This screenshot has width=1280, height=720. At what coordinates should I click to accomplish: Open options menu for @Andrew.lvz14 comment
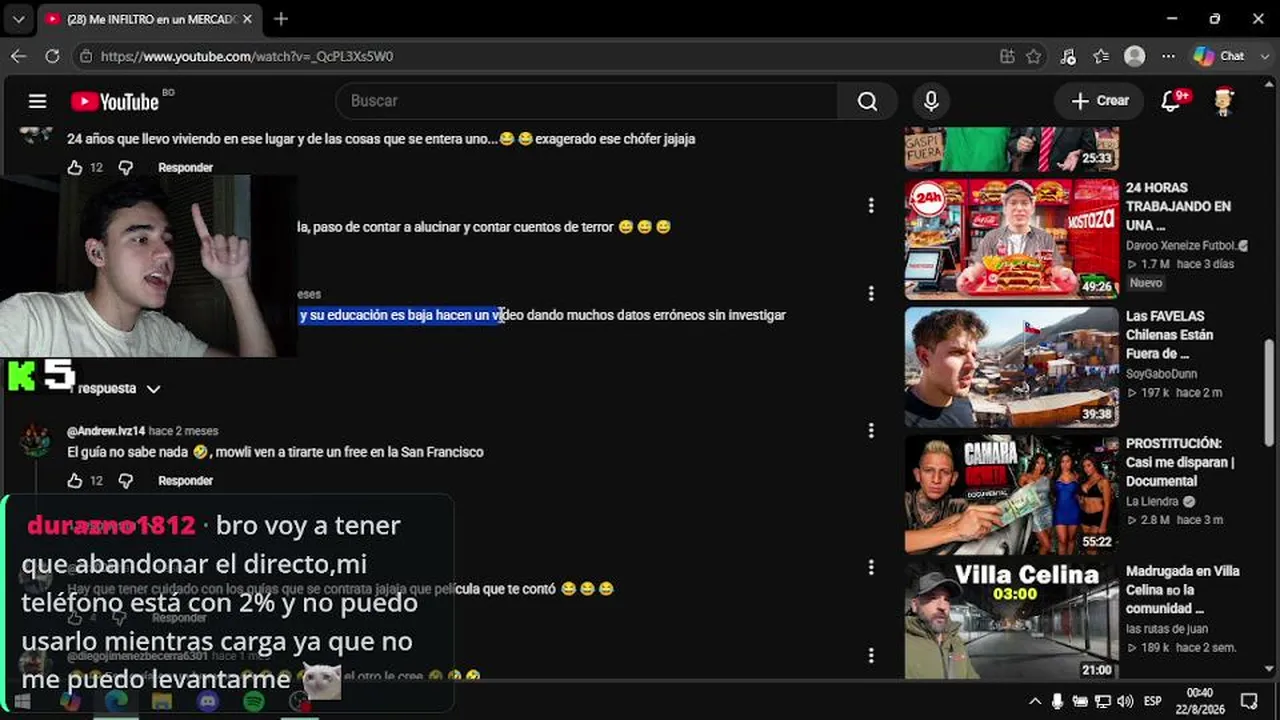coord(871,430)
